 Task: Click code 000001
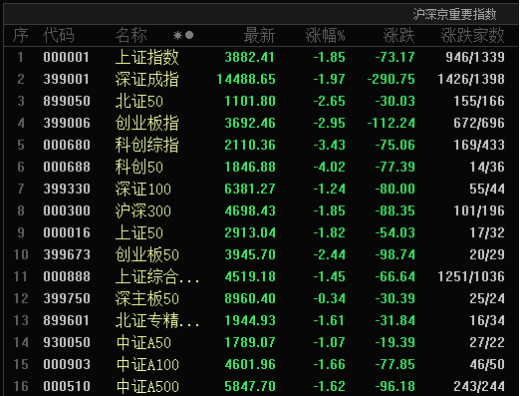[66, 57]
